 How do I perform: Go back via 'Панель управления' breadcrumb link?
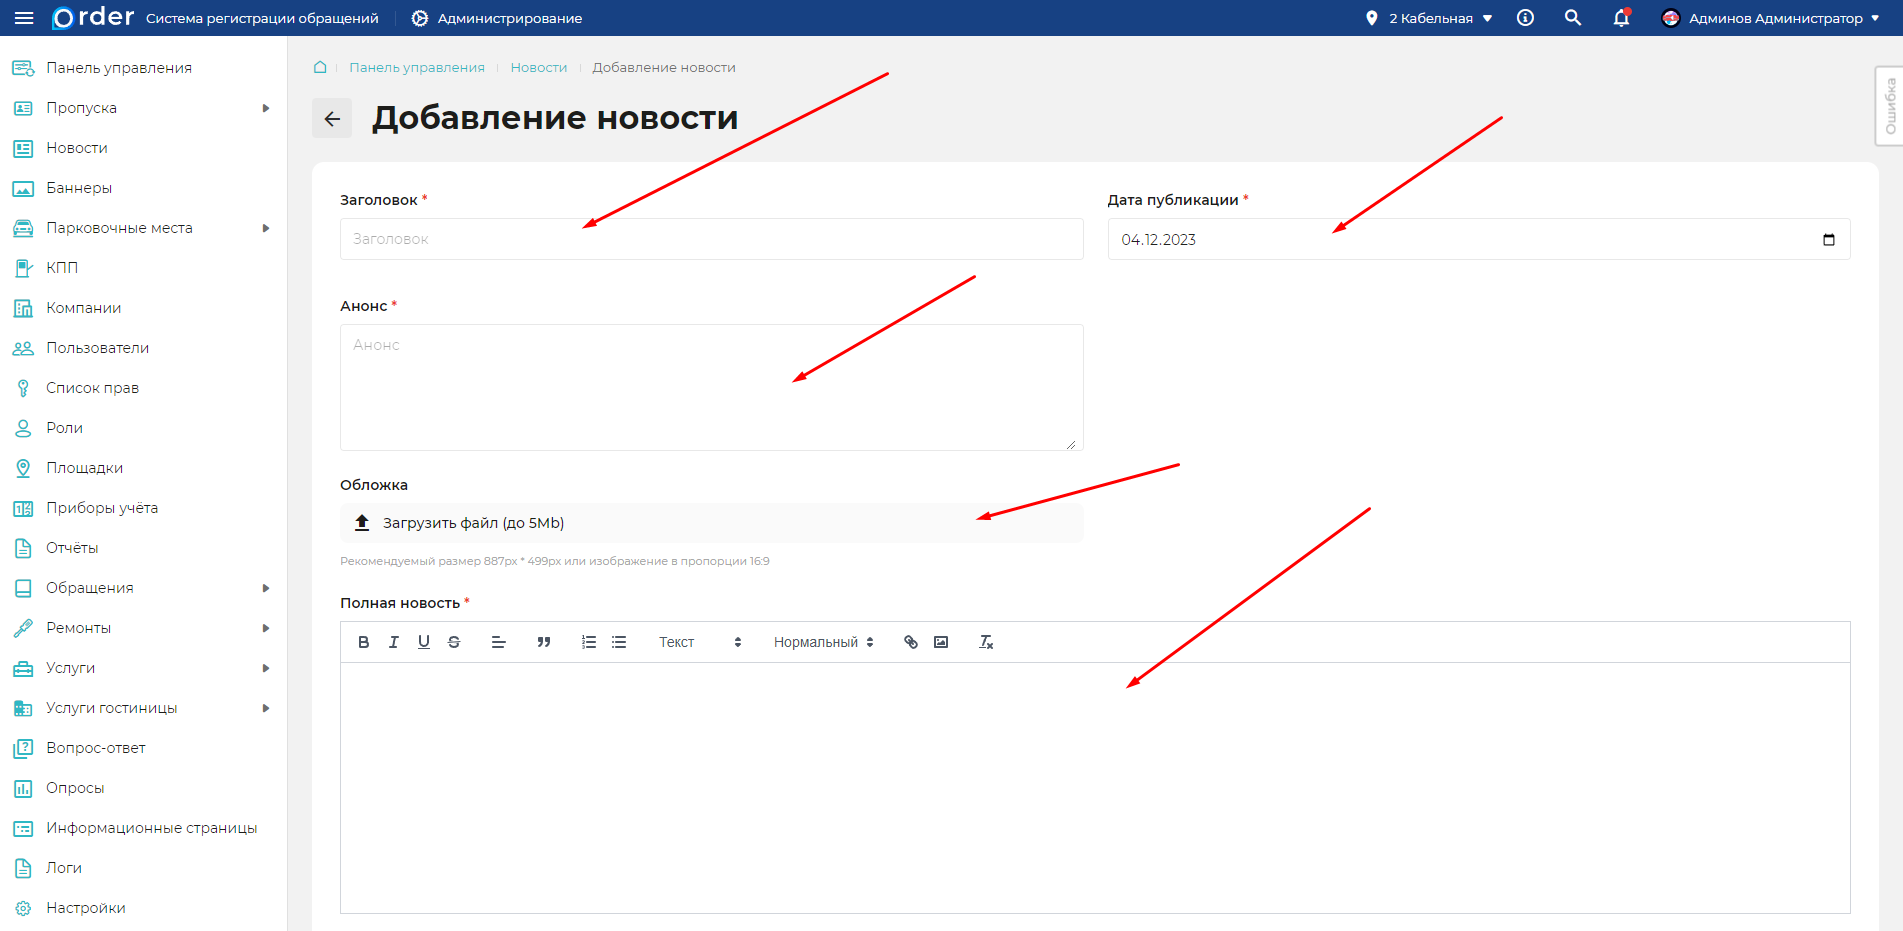[416, 67]
